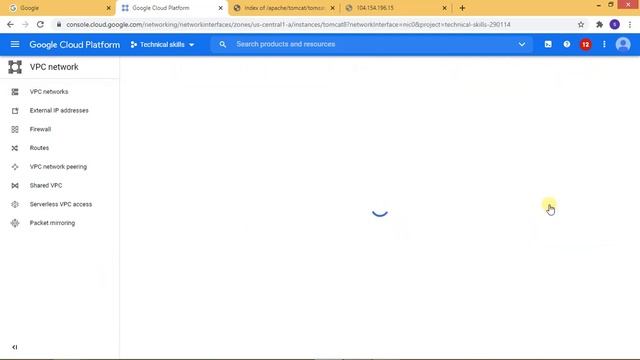Open the Google account avatar

[x=623, y=44]
